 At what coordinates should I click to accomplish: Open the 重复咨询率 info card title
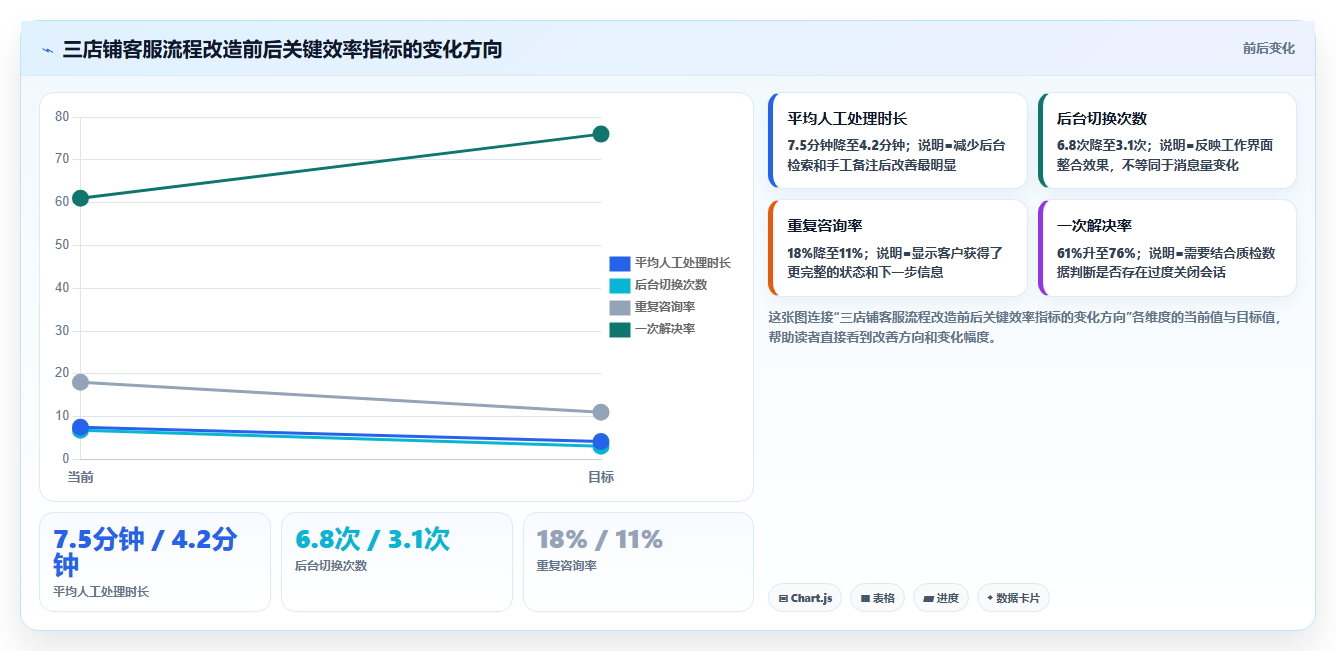point(825,226)
